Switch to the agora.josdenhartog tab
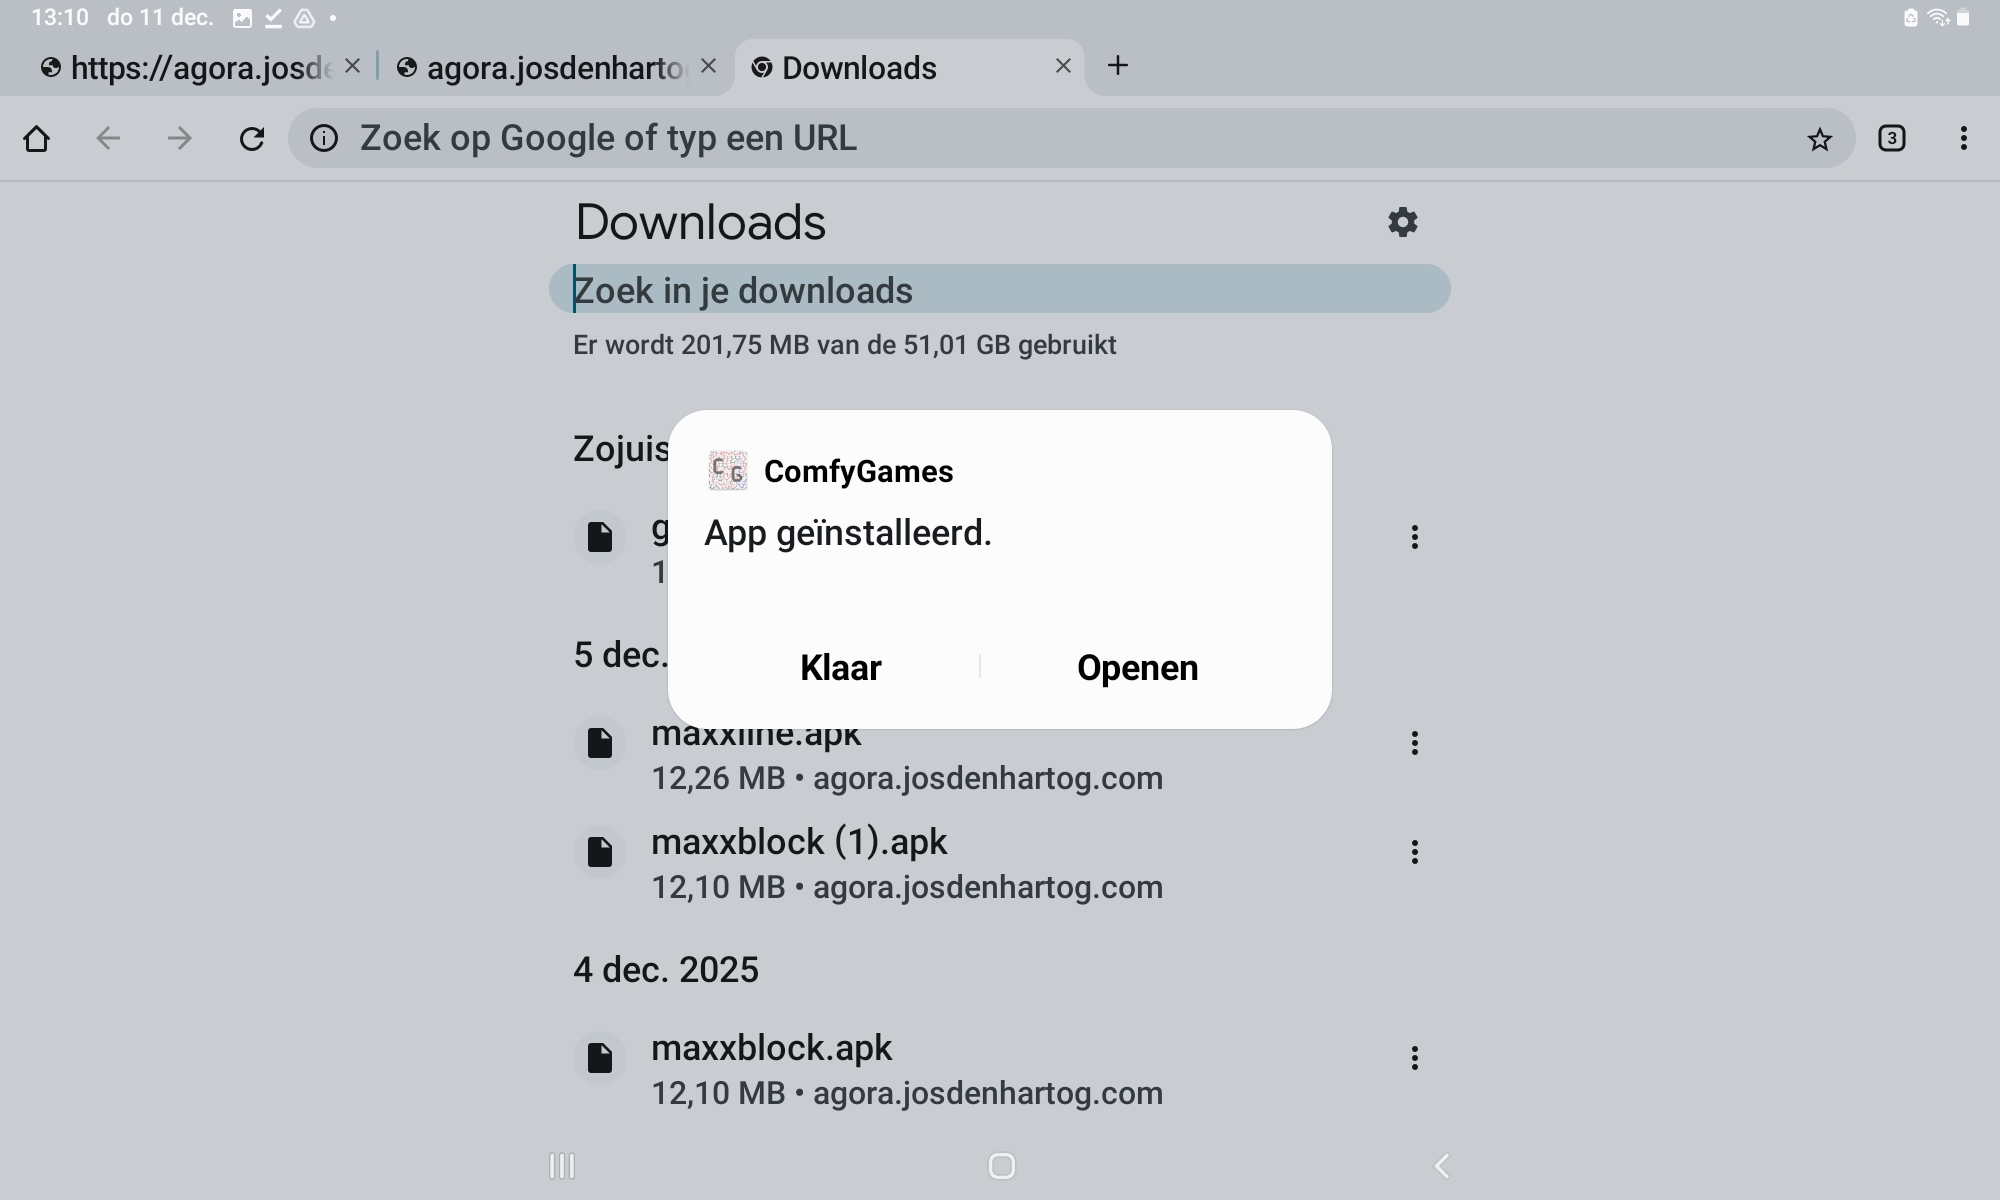 click(x=545, y=68)
